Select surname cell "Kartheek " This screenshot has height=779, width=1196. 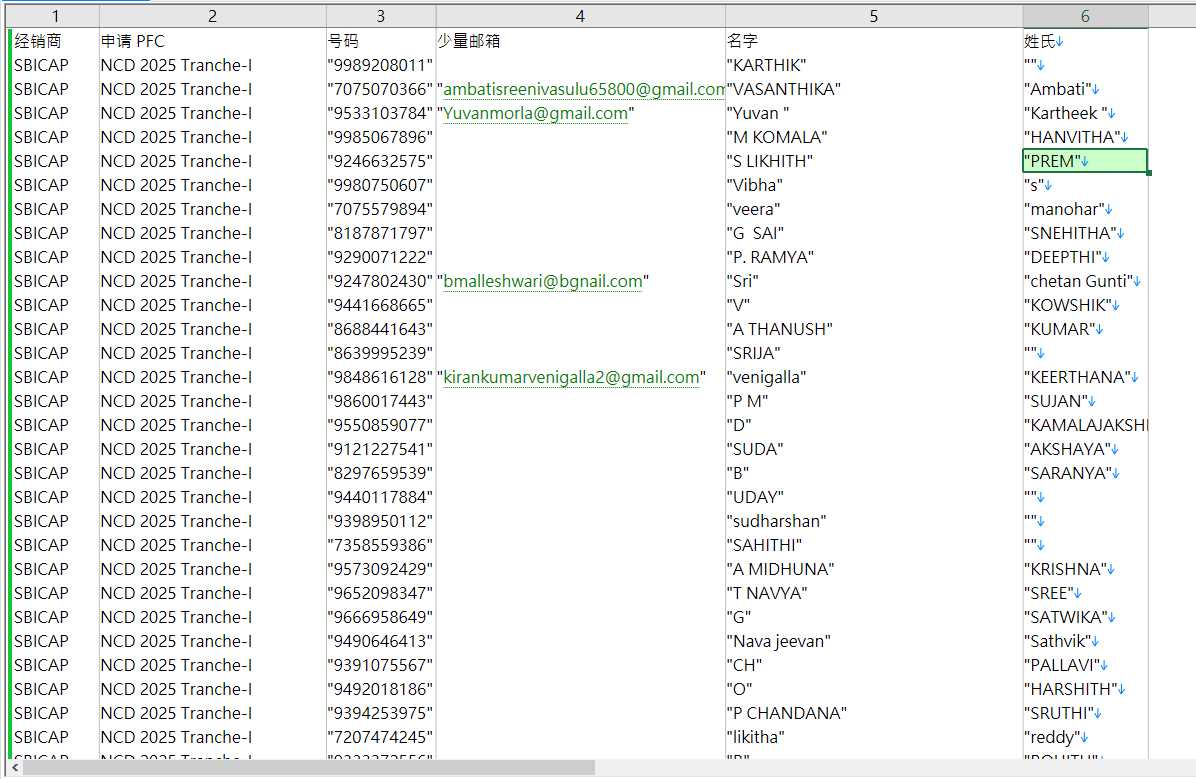click(x=1085, y=113)
